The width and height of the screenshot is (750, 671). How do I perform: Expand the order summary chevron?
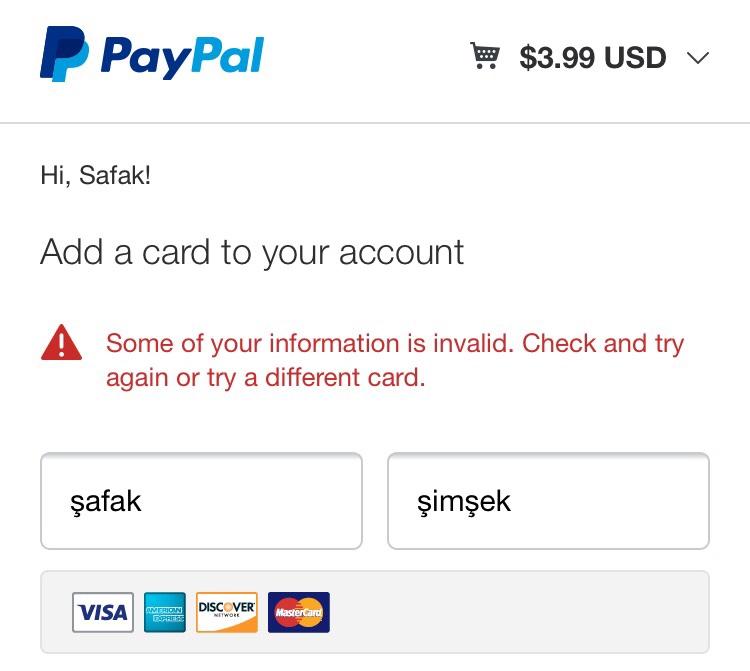pyautogui.click(x=698, y=58)
